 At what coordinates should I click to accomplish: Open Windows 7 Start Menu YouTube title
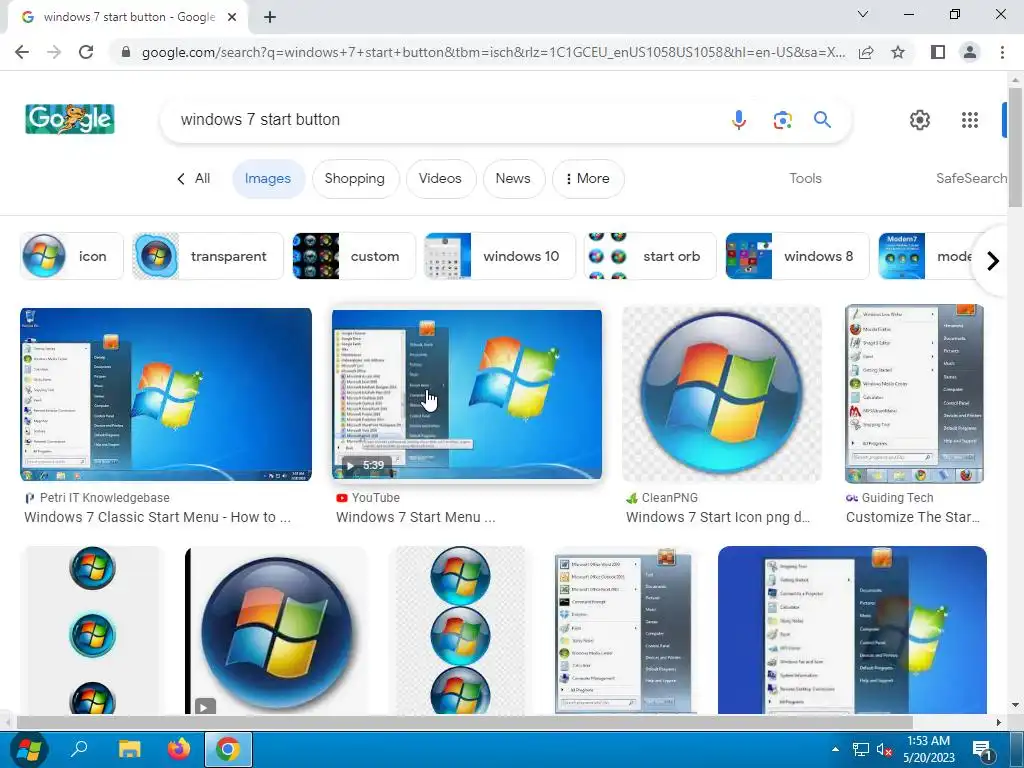[x=415, y=517]
